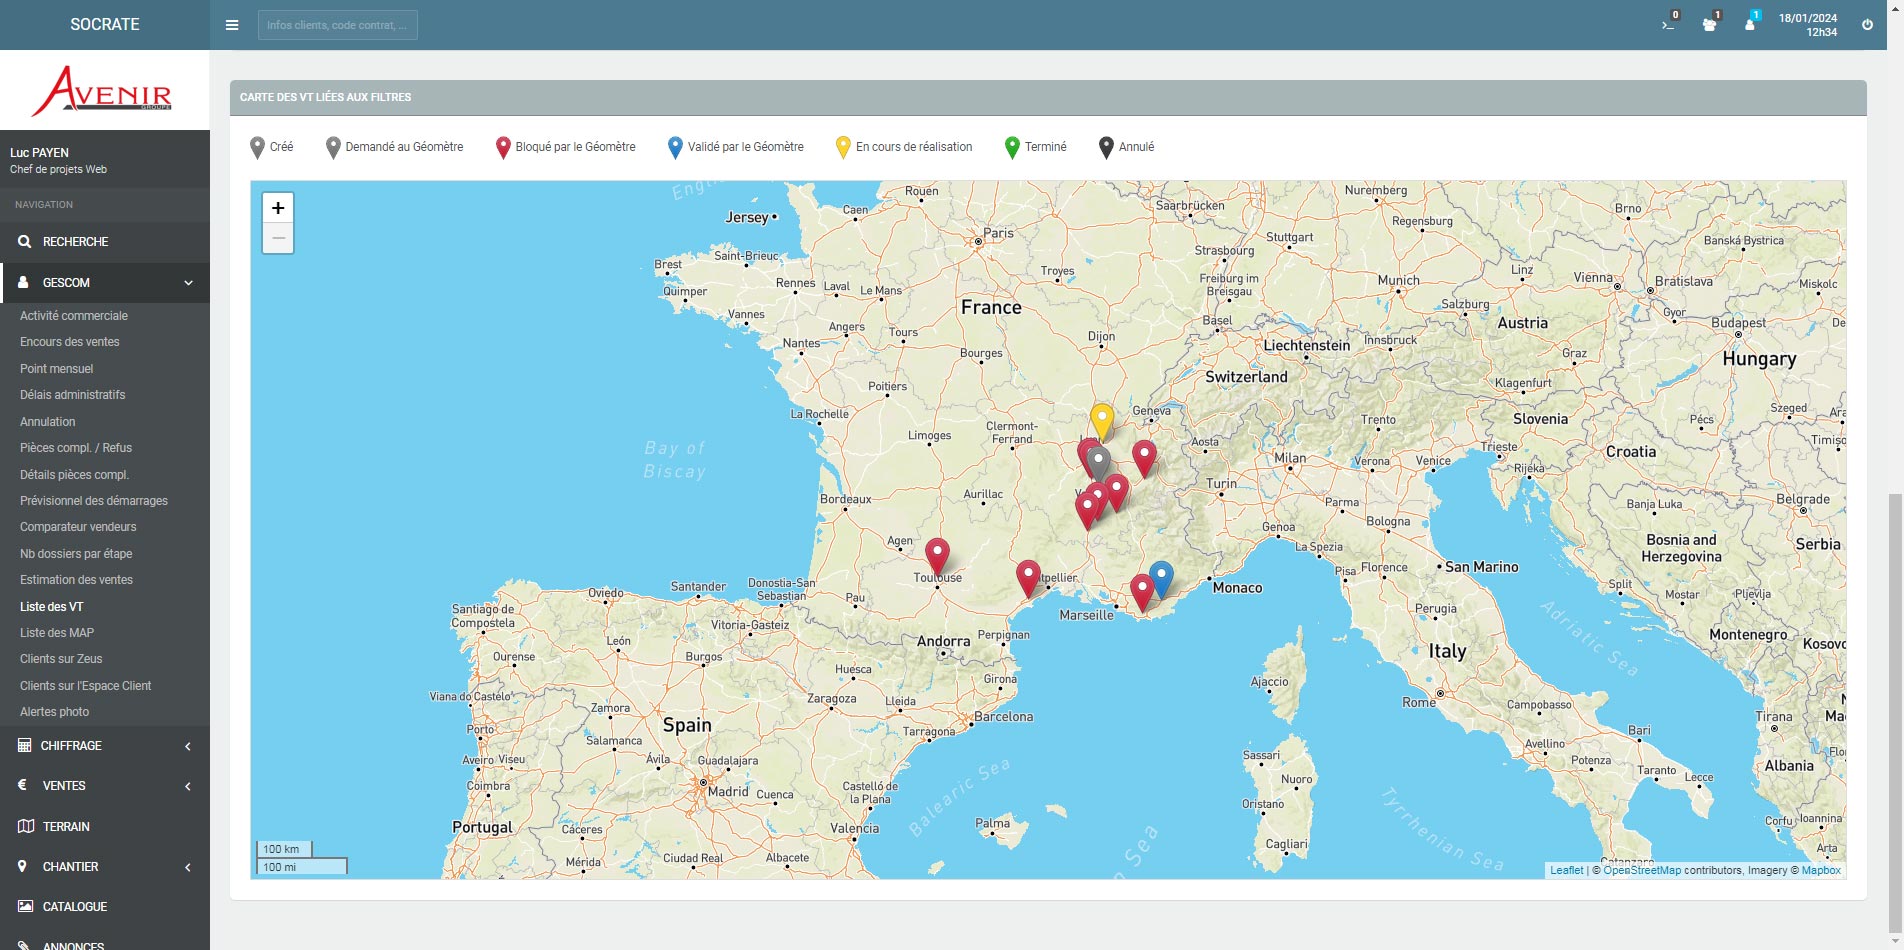Screen dimensions: 1904x950
Task: Click the power logout icon
Action: (x=1867, y=25)
